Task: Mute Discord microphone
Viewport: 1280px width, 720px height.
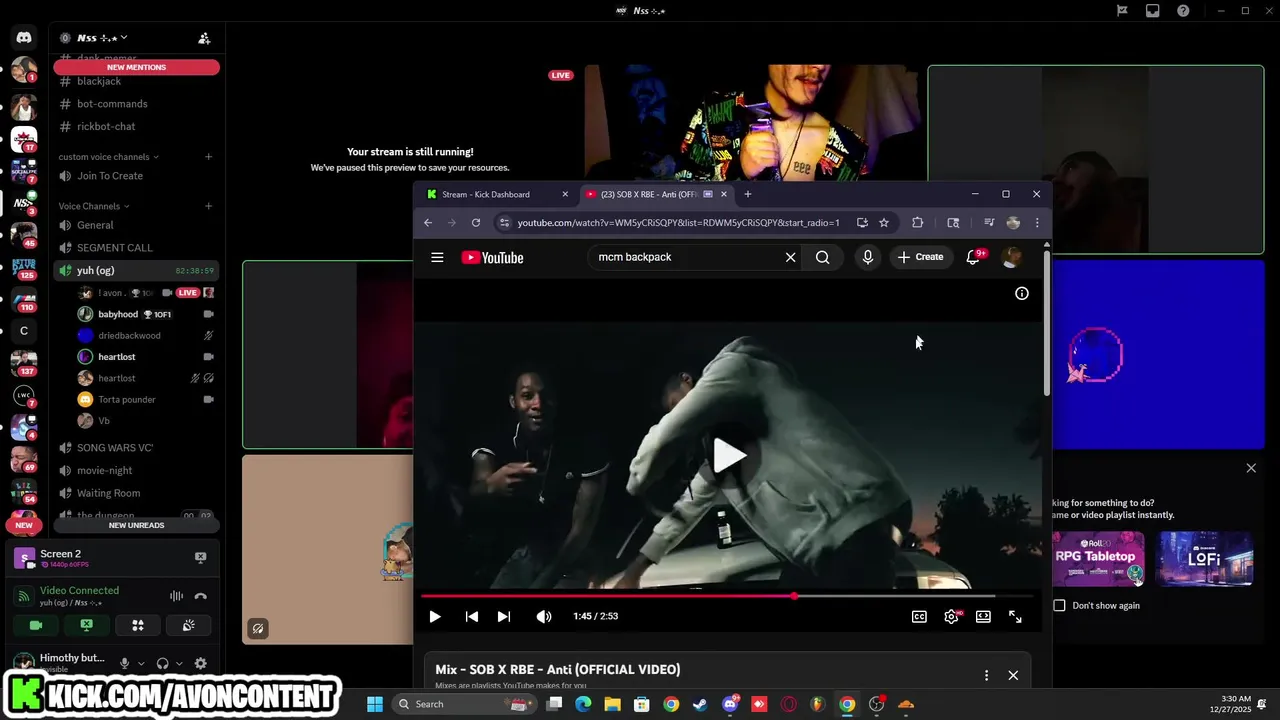Action: [125, 663]
